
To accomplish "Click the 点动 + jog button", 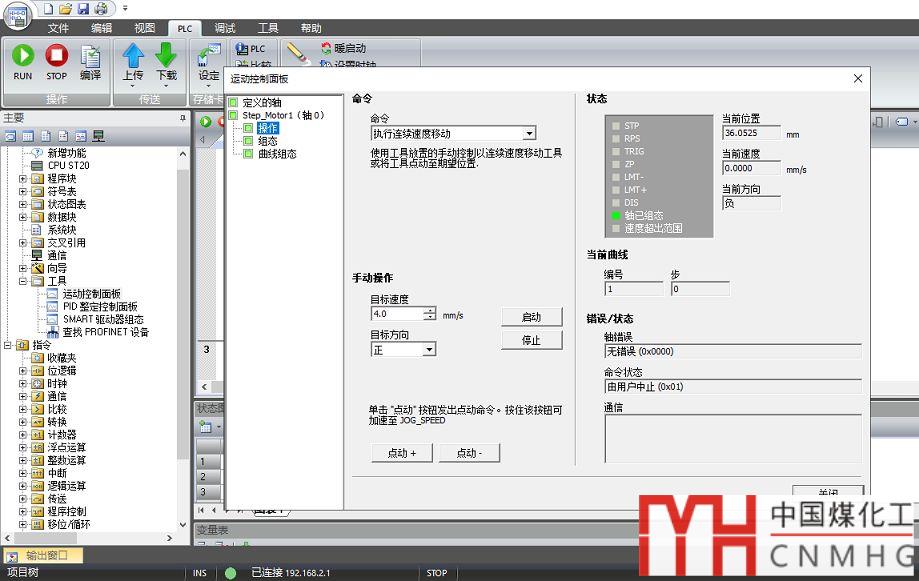I will click(402, 453).
